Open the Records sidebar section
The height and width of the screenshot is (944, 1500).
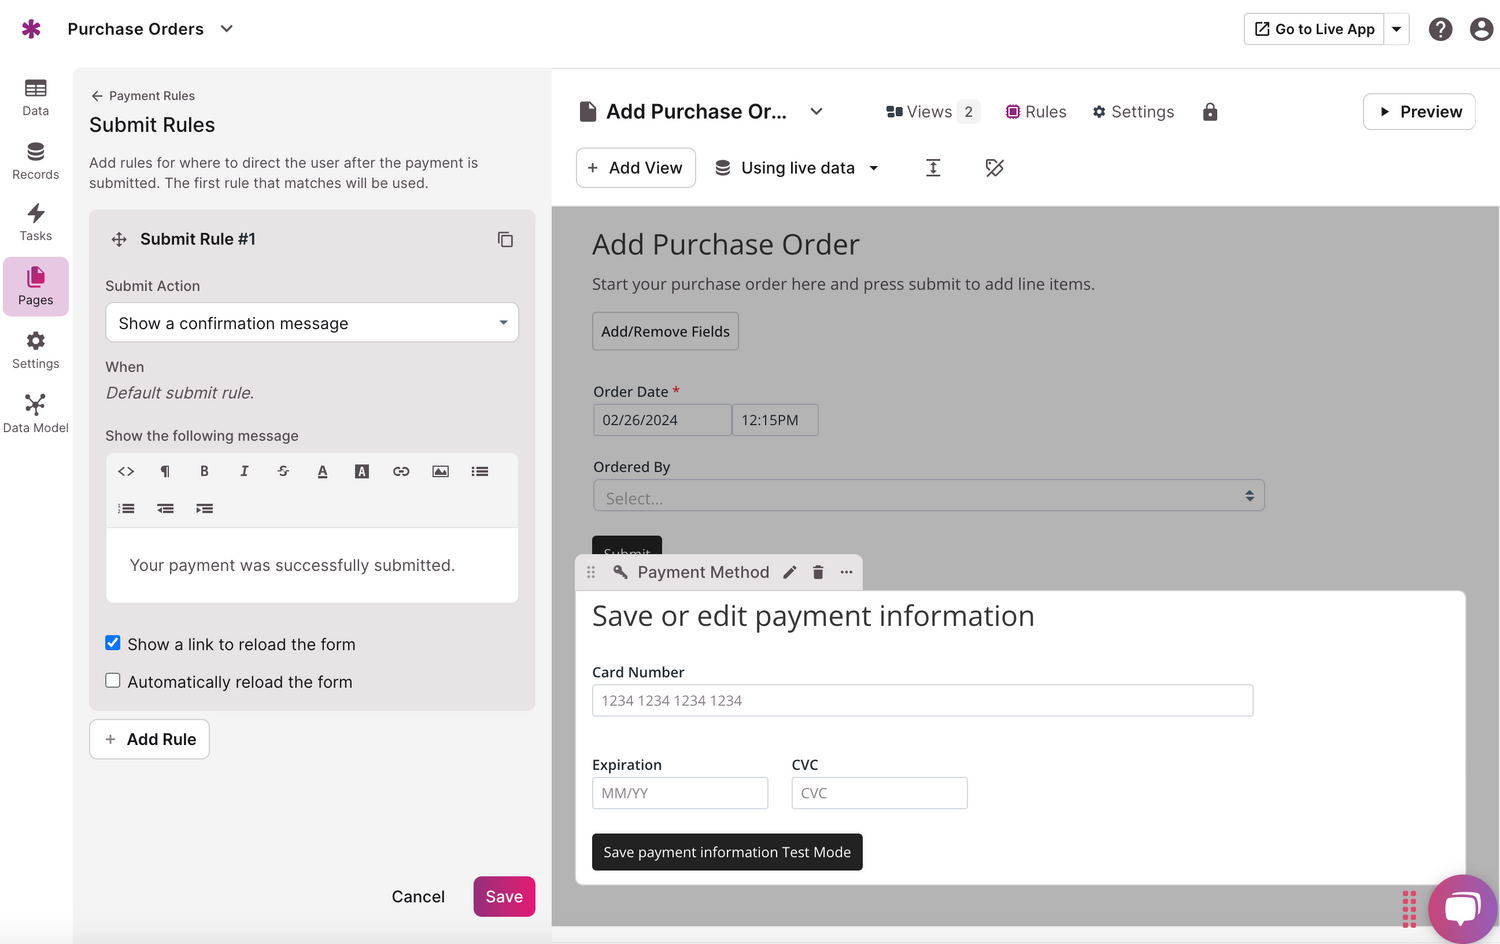pyautogui.click(x=35, y=160)
